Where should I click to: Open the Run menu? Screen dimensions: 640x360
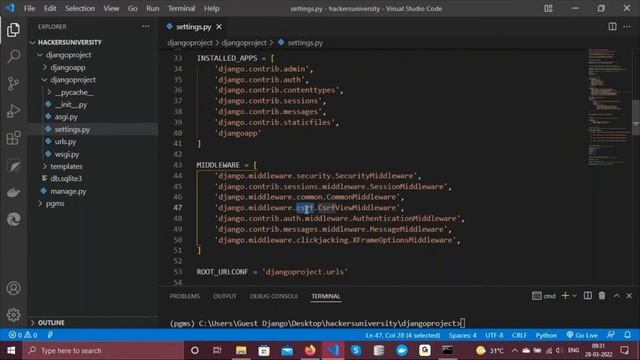pos(153,8)
